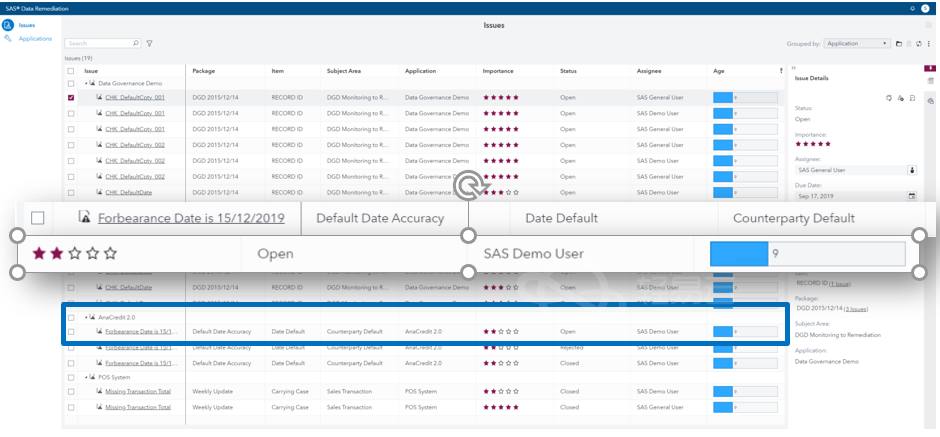Click the document icon in Issue Details
This screenshot has width=940, height=437.
pos(912,98)
